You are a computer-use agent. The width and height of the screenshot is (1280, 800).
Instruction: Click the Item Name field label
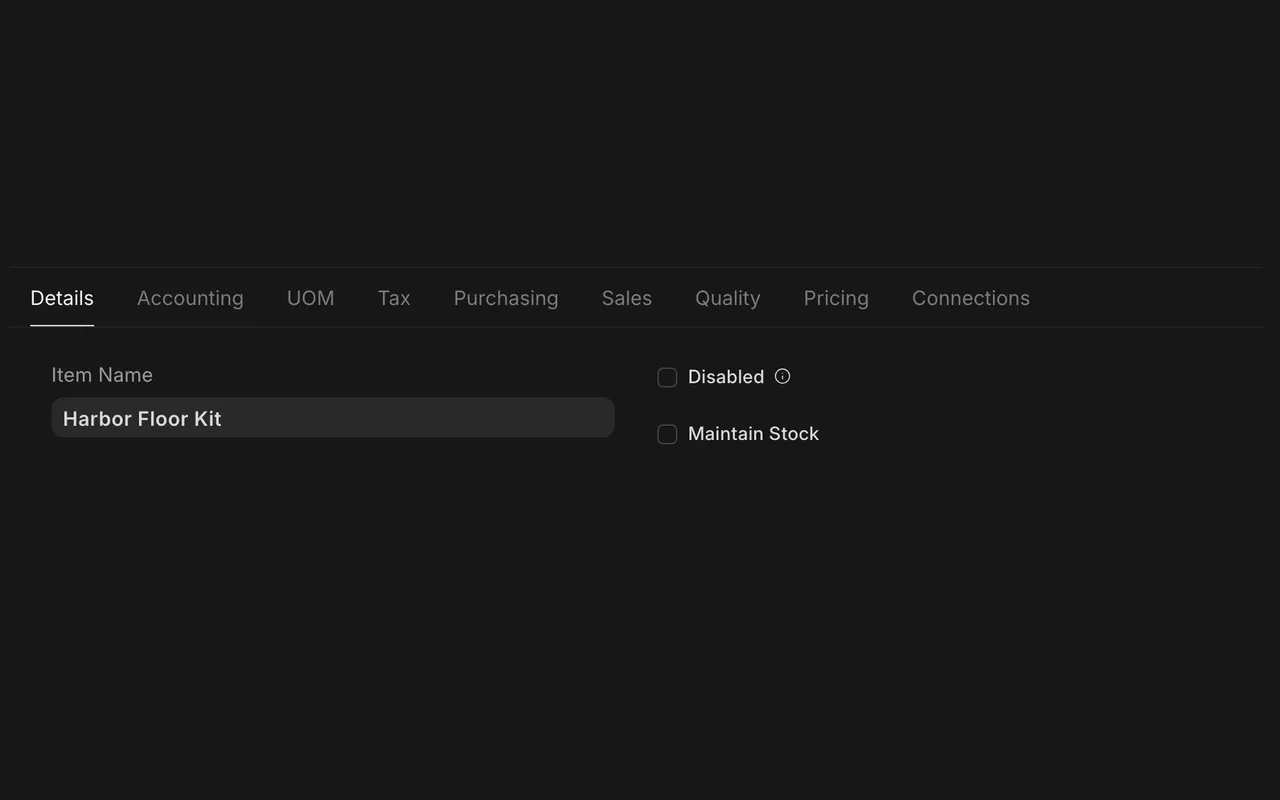point(102,375)
